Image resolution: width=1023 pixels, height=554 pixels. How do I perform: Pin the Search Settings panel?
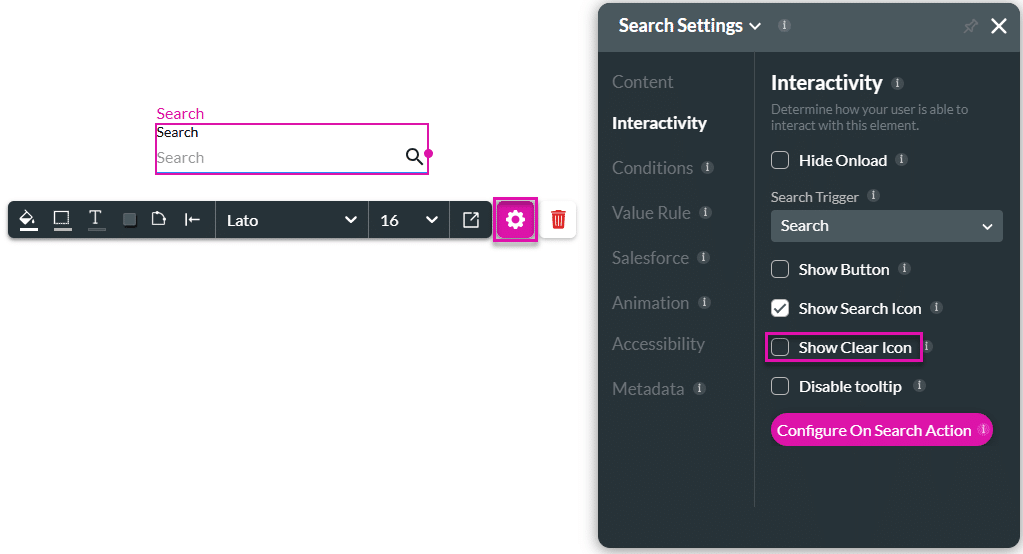(969, 27)
